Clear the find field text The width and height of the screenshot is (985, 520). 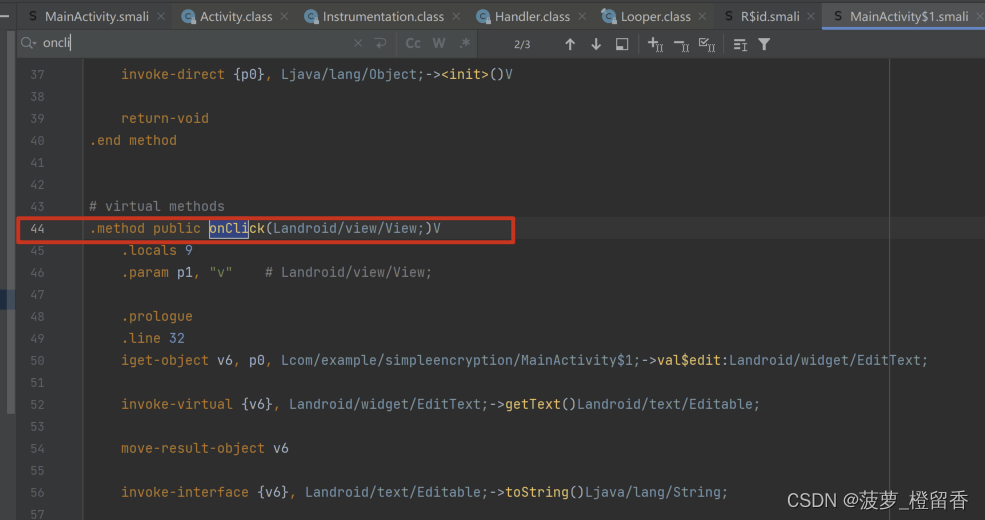357,43
